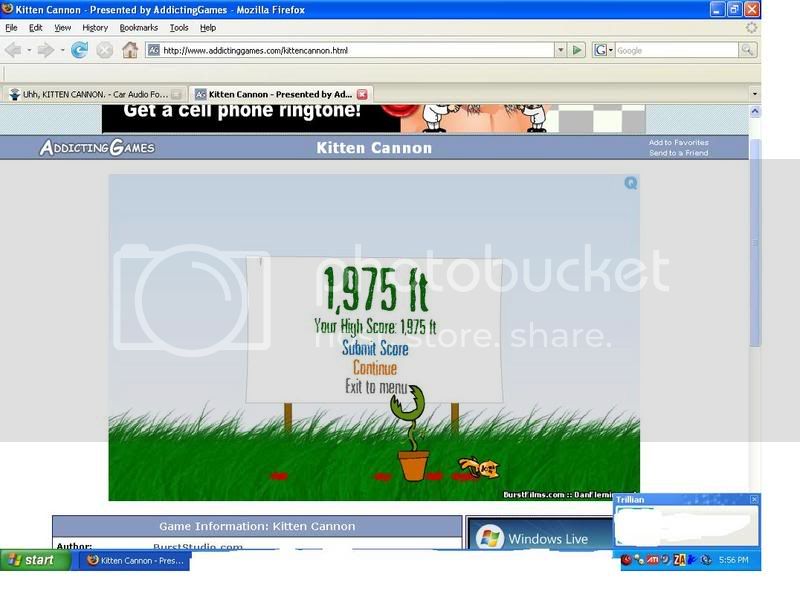The image size is (800, 600).
Task: Click the Get a cell phone ringtone banner
Action: point(373,118)
